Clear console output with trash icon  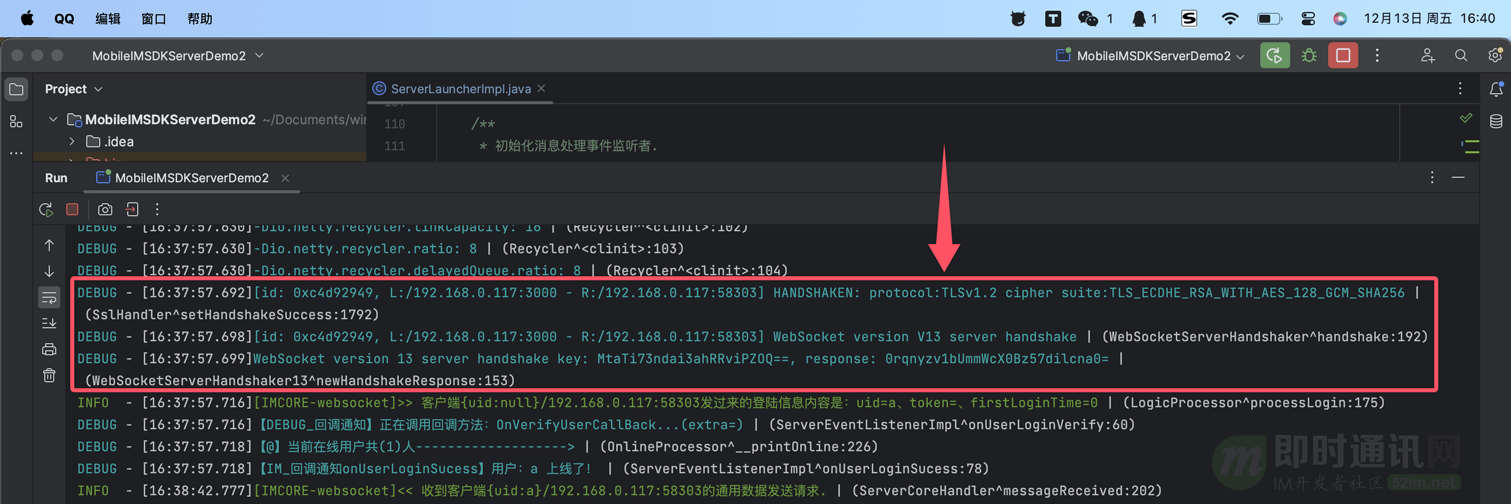[x=49, y=375]
